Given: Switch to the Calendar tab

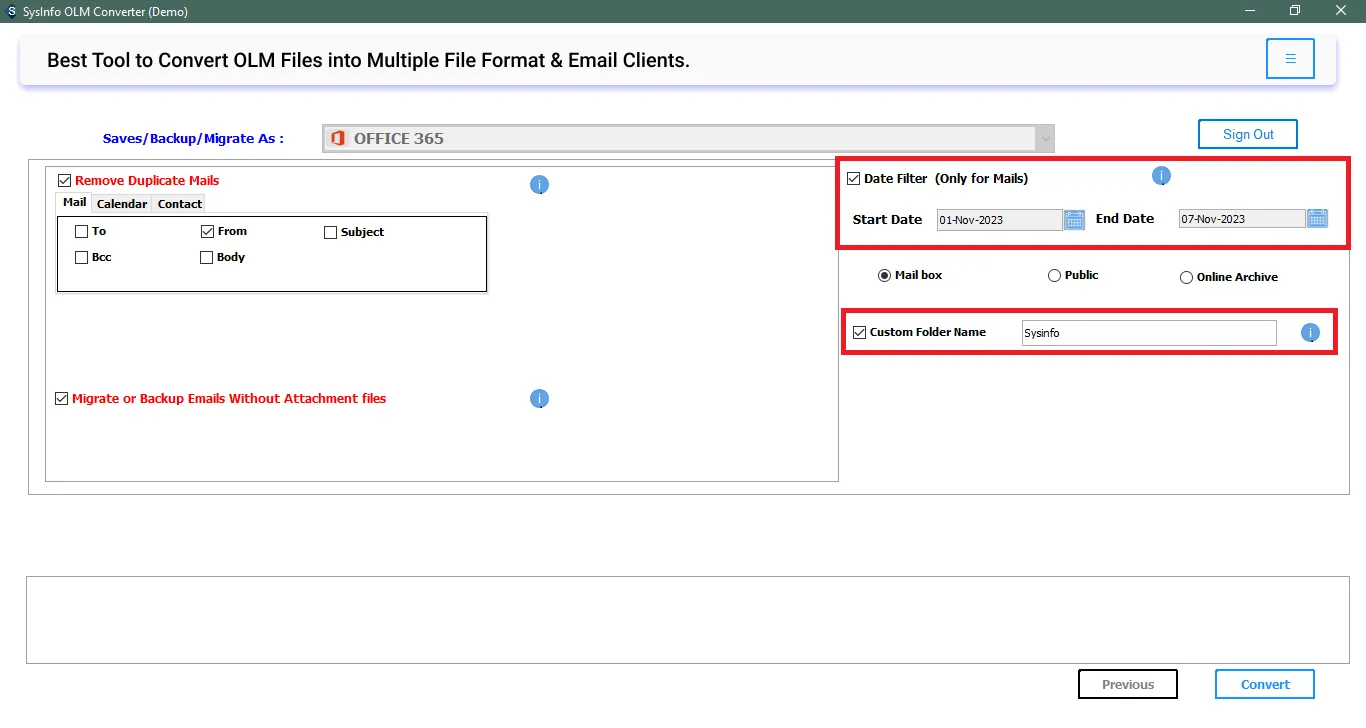Looking at the screenshot, I should (x=122, y=204).
